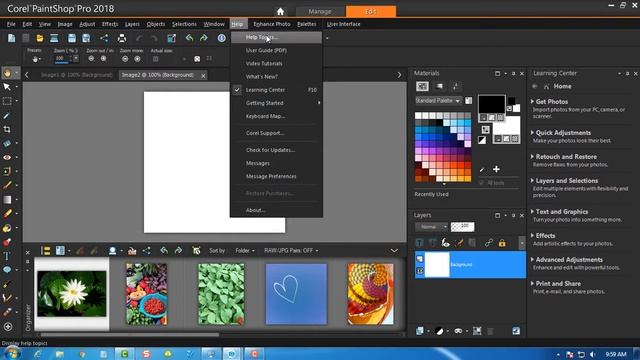640x360 pixels.
Task: Select the Text tool
Action: (7, 256)
